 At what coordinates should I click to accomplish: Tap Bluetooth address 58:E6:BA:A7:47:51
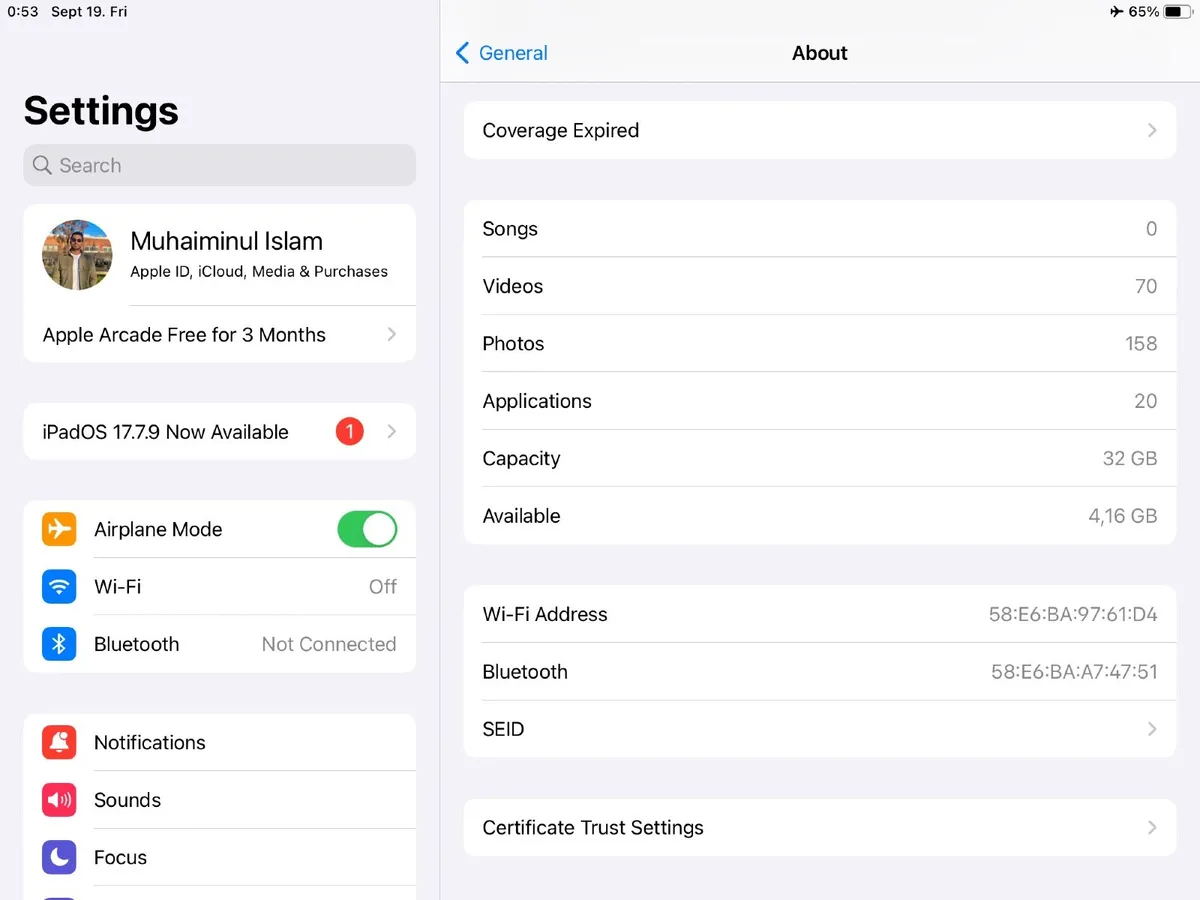(x=1074, y=672)
